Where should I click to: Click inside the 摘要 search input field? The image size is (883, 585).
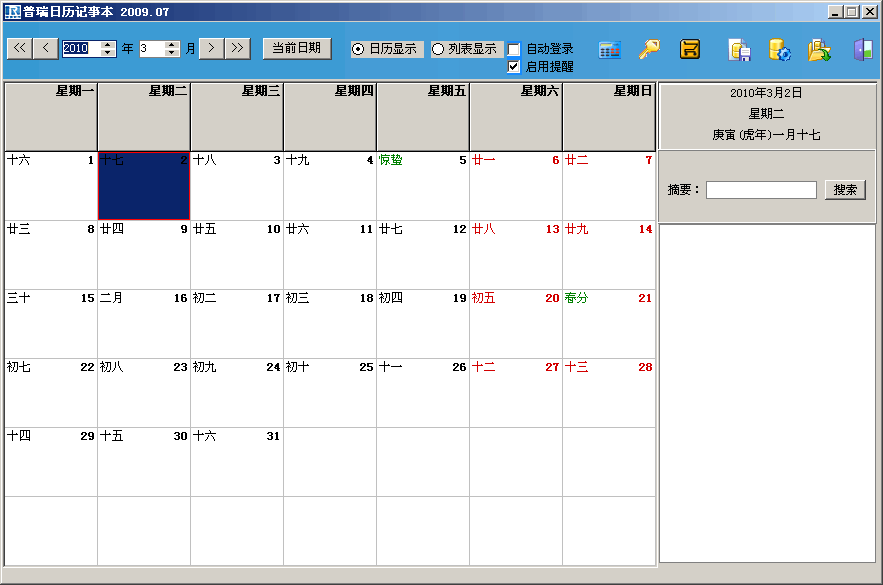coord(761,189)
